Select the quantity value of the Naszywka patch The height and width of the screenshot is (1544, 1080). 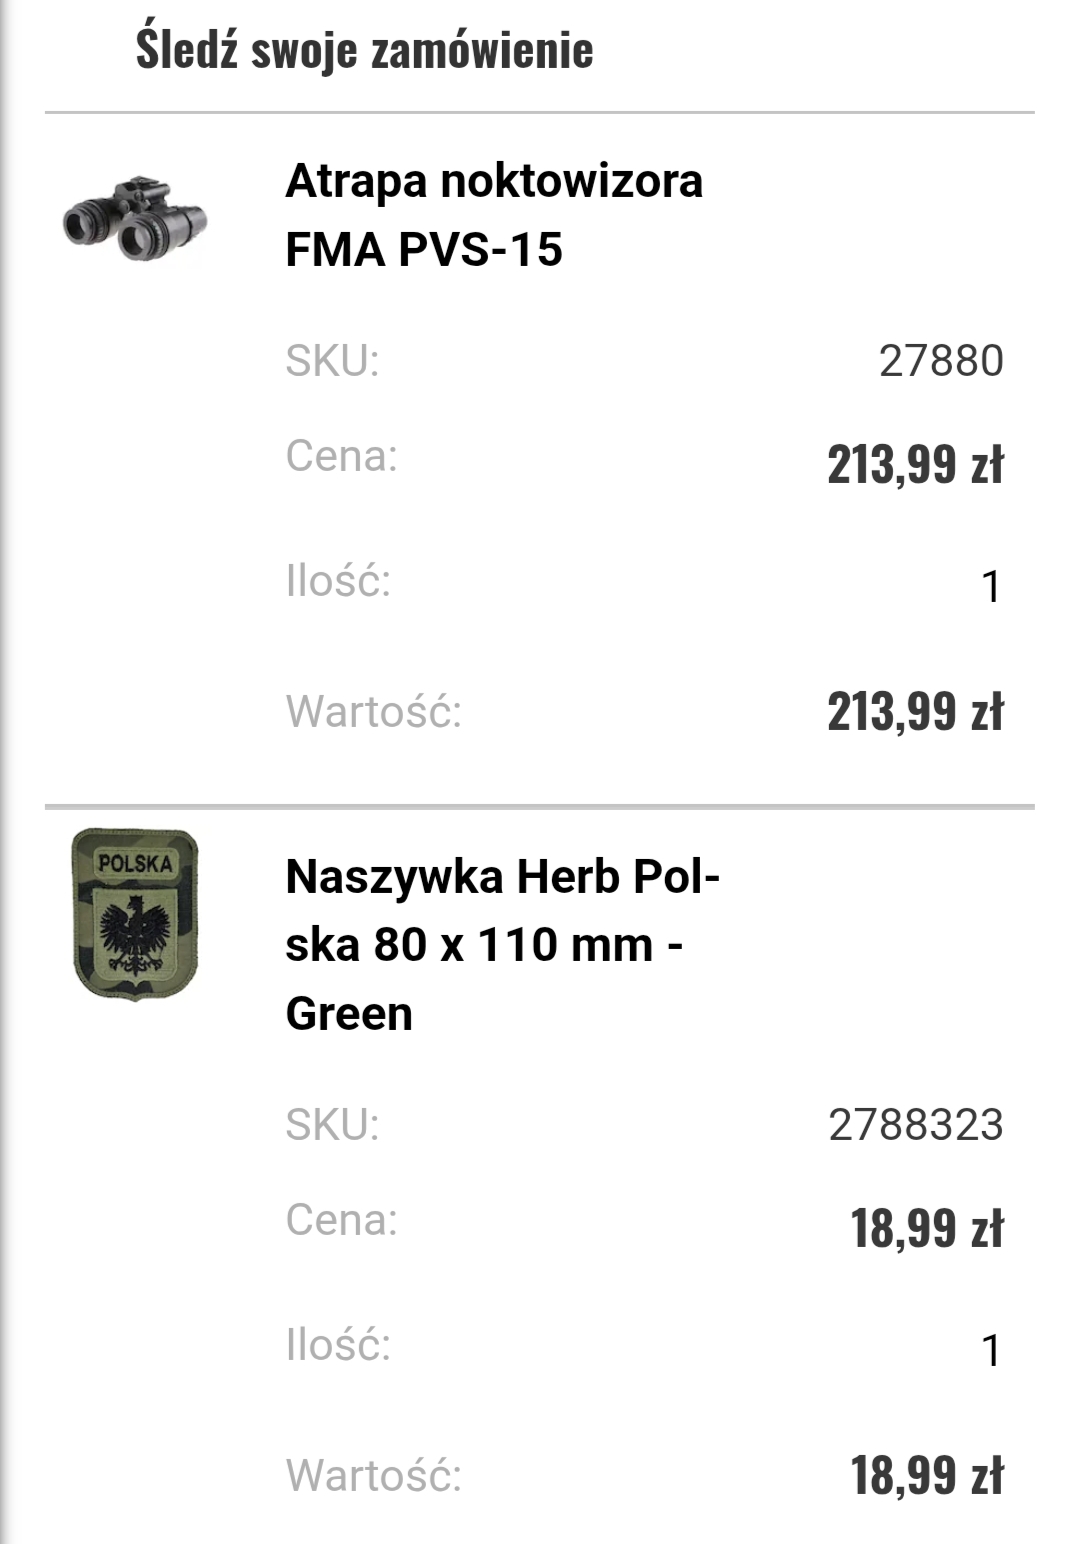click(x=990, y=1351)
